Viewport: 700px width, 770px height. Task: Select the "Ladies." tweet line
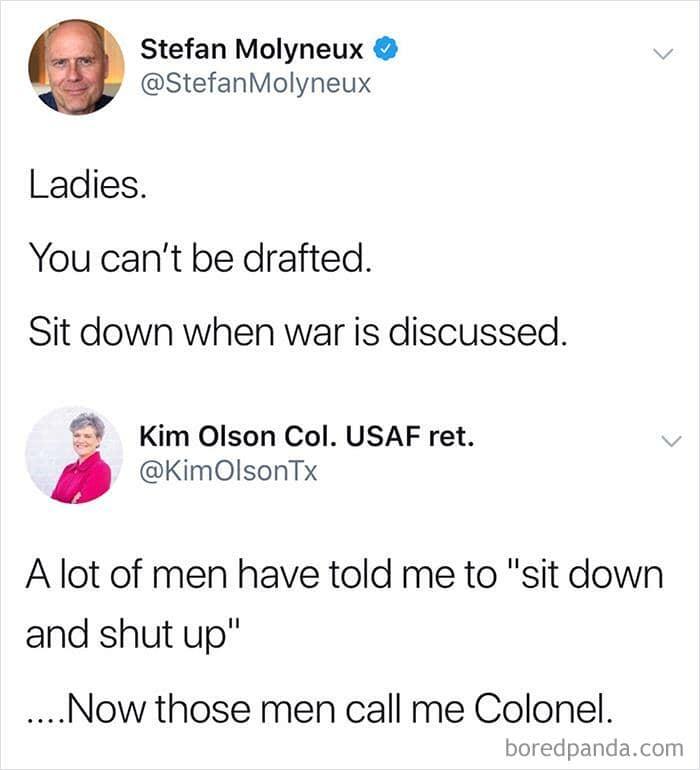(87, 185)
